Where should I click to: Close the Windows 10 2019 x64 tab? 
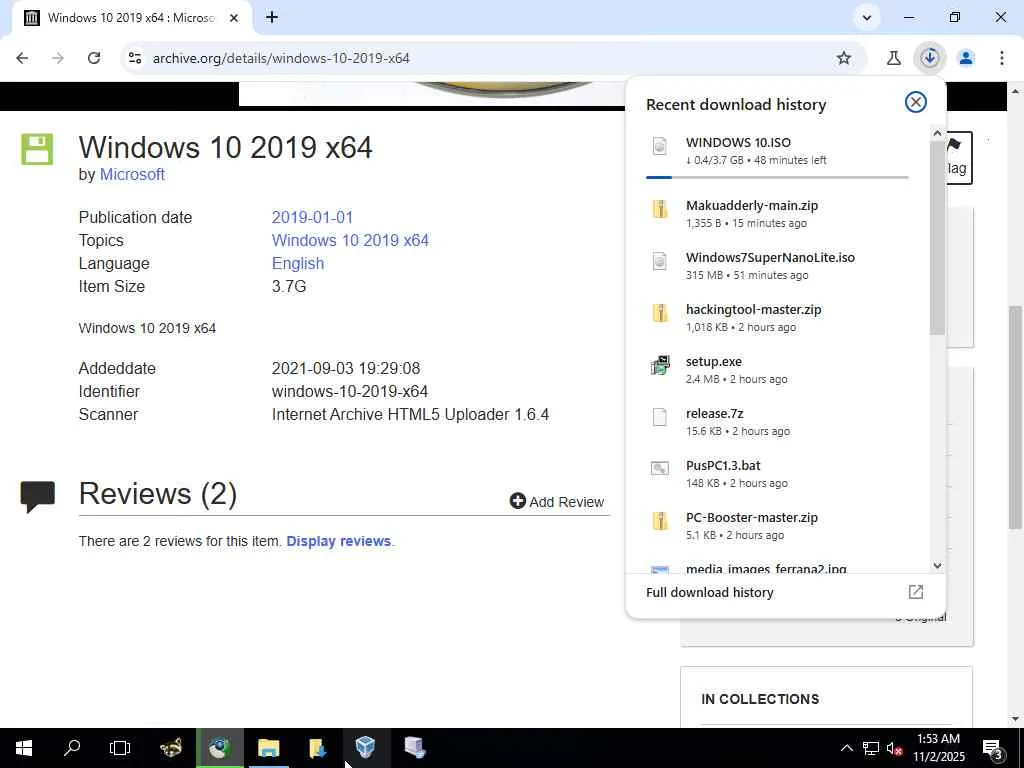(x=234, y=18)
